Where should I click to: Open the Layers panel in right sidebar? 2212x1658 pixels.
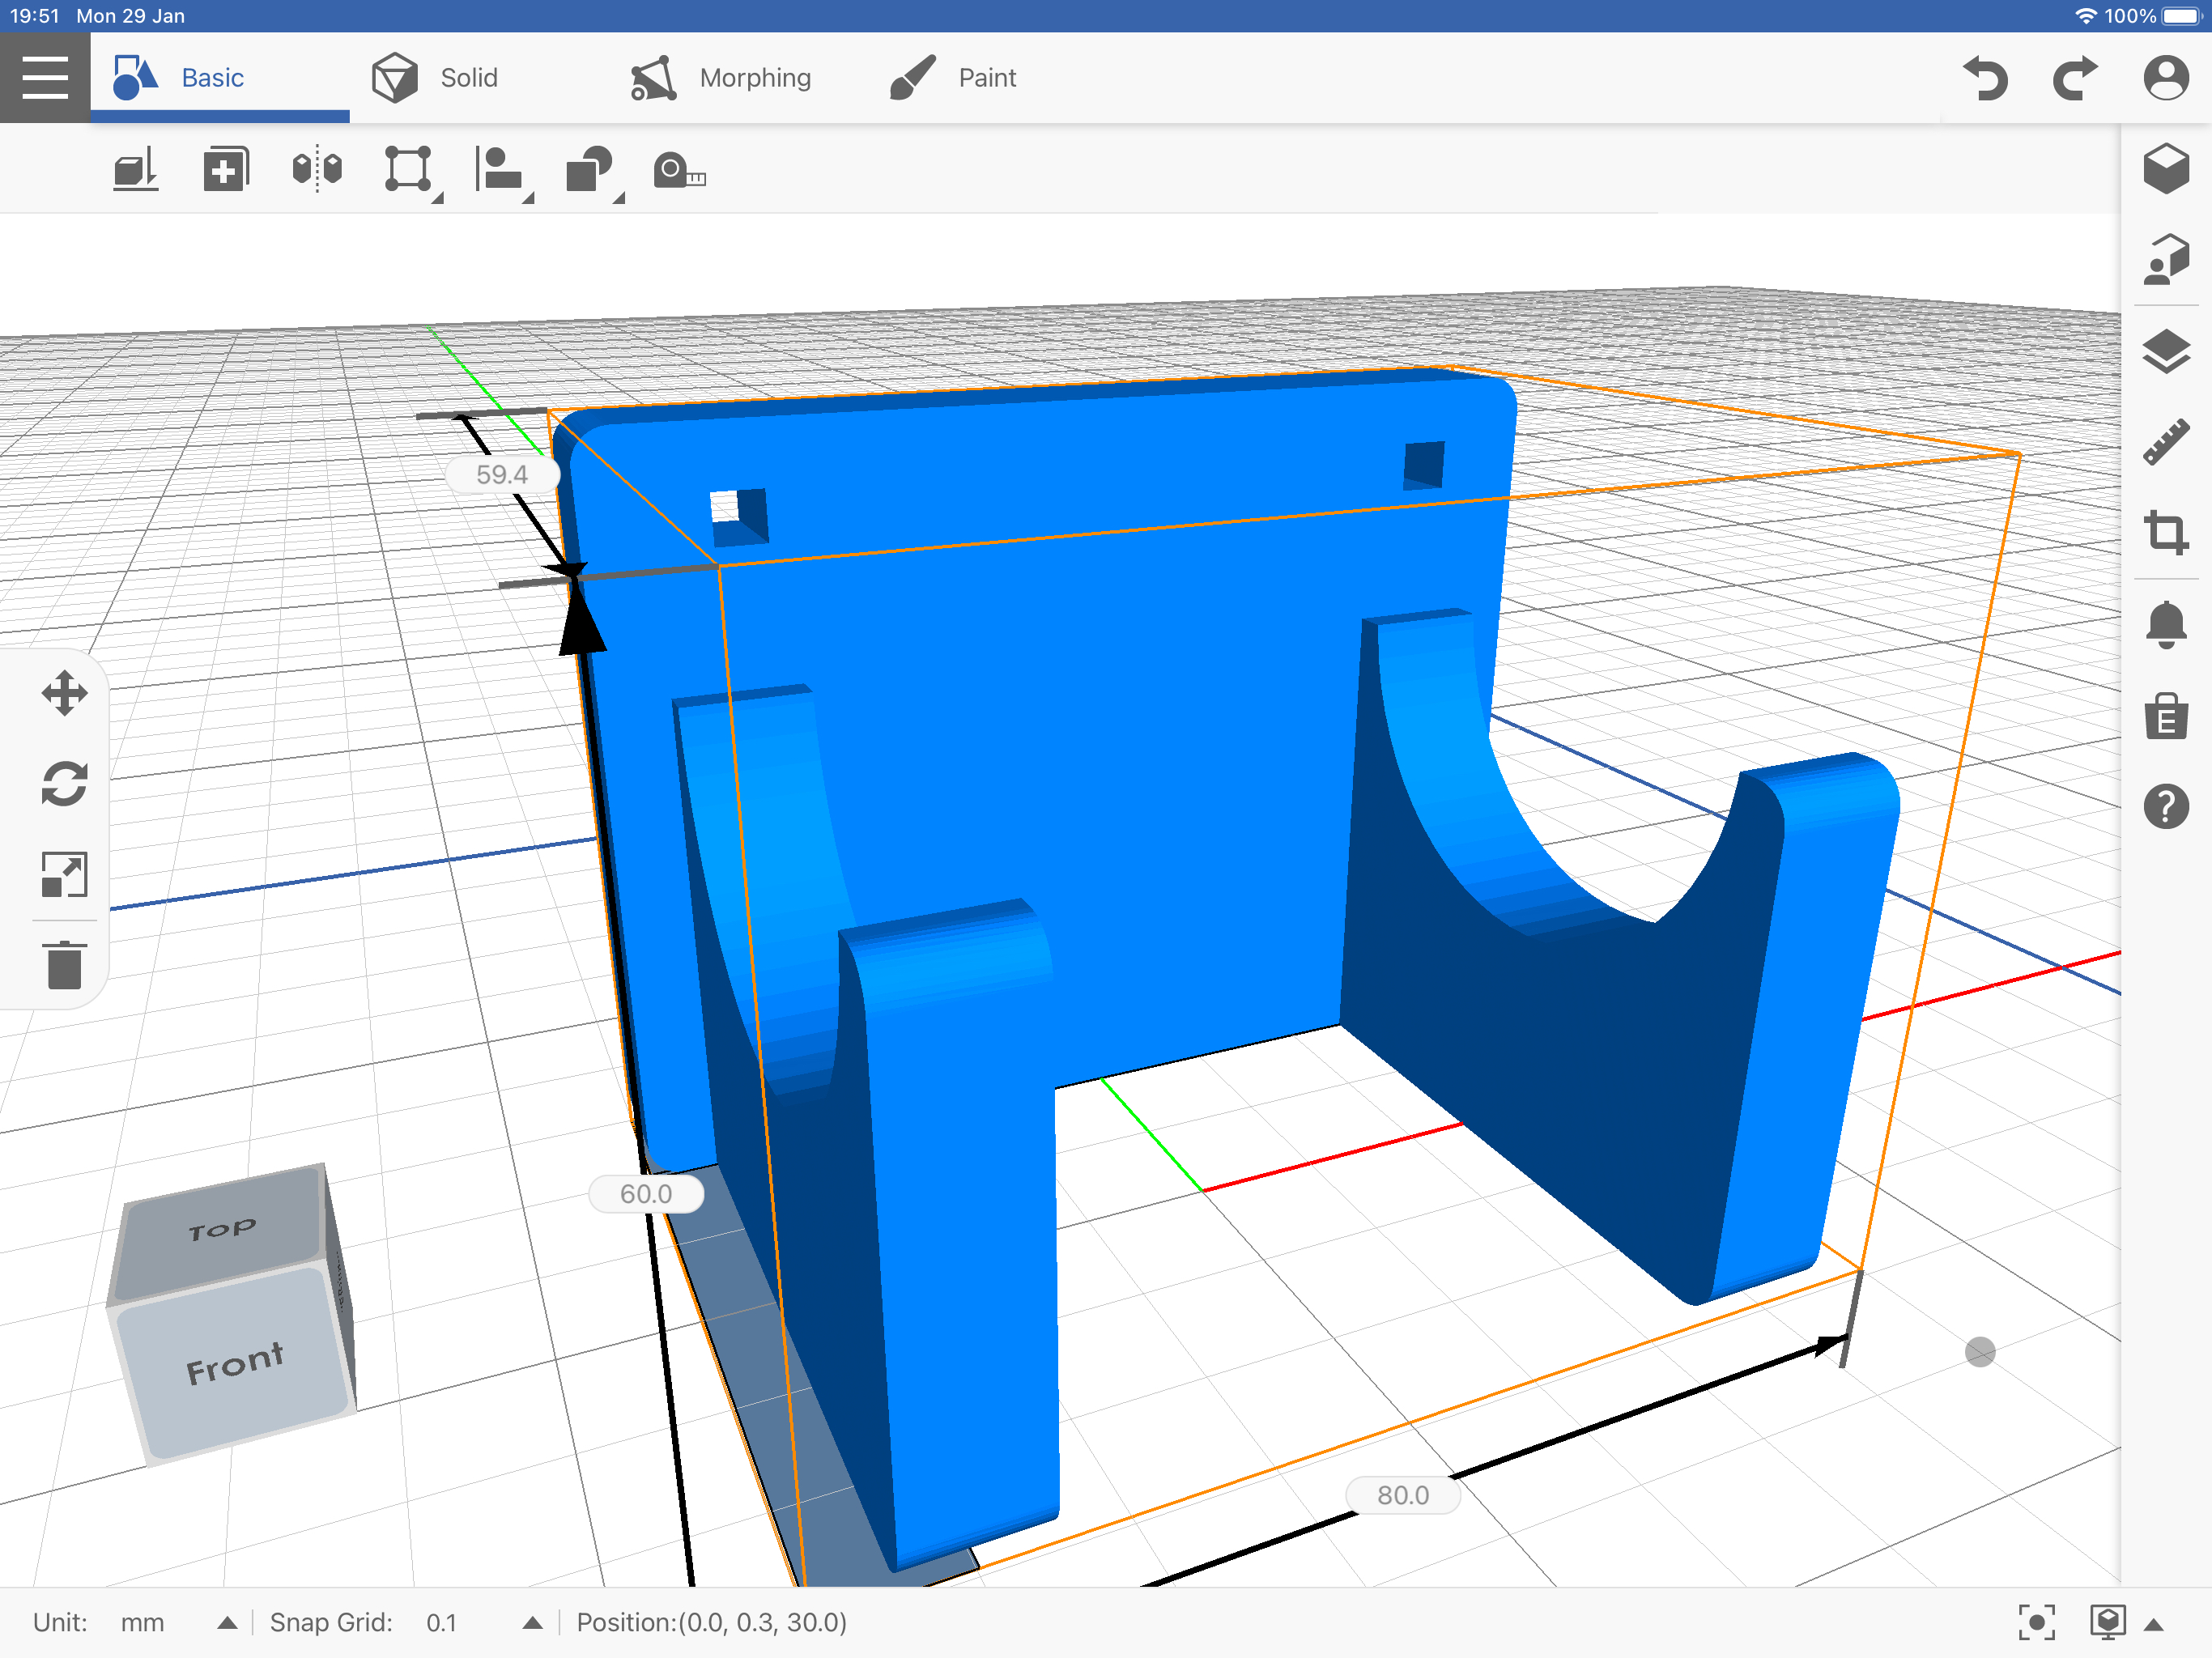click(2167, 350)
